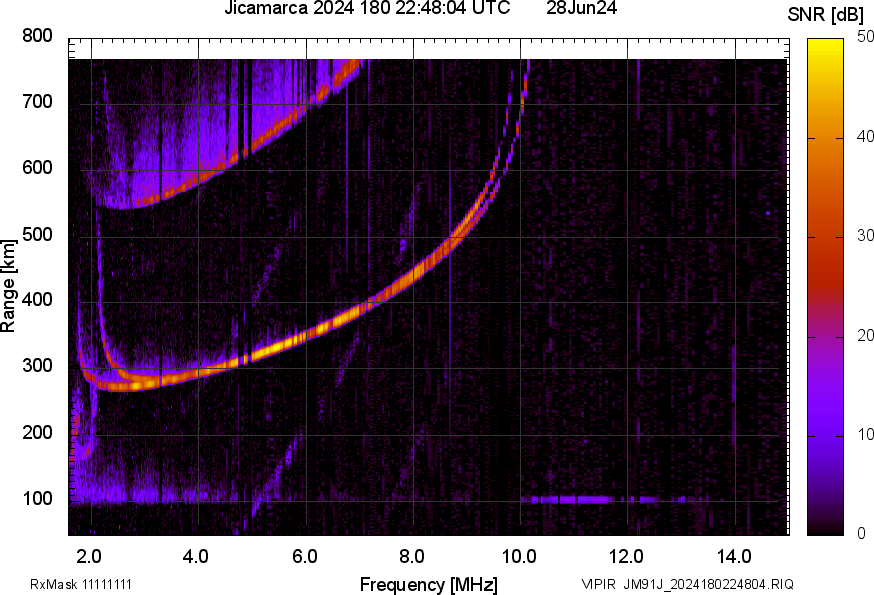Click the 'RxMask 11111111' footer text

coord(81,584)
